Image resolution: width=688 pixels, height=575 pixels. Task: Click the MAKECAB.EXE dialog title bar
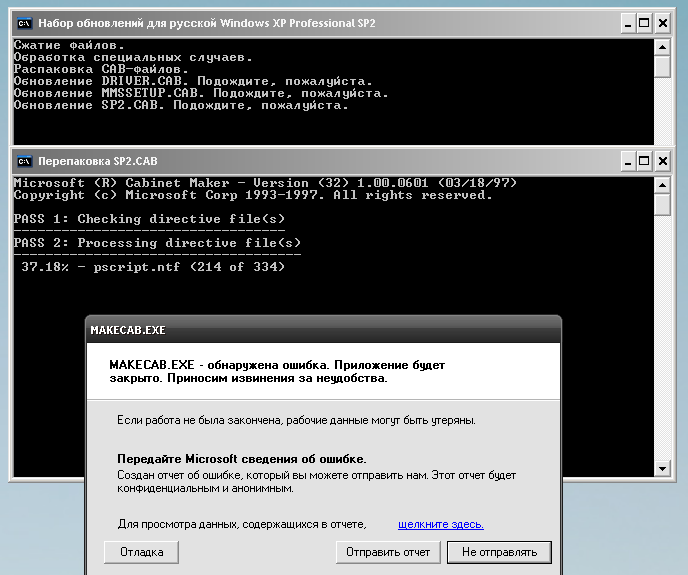pos(323,330)
